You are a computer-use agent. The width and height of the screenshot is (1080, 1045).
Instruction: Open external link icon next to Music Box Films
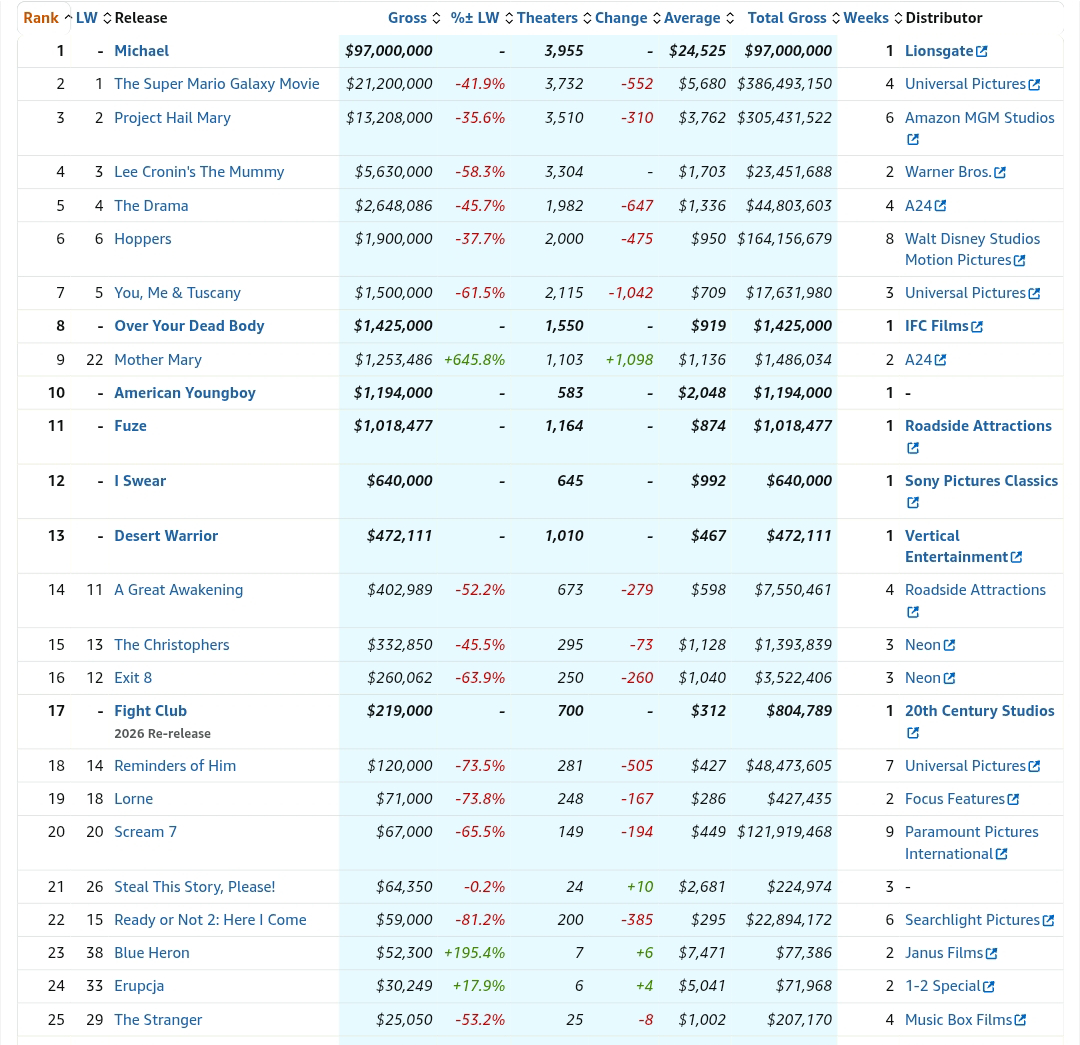tap(1021, 1020)
